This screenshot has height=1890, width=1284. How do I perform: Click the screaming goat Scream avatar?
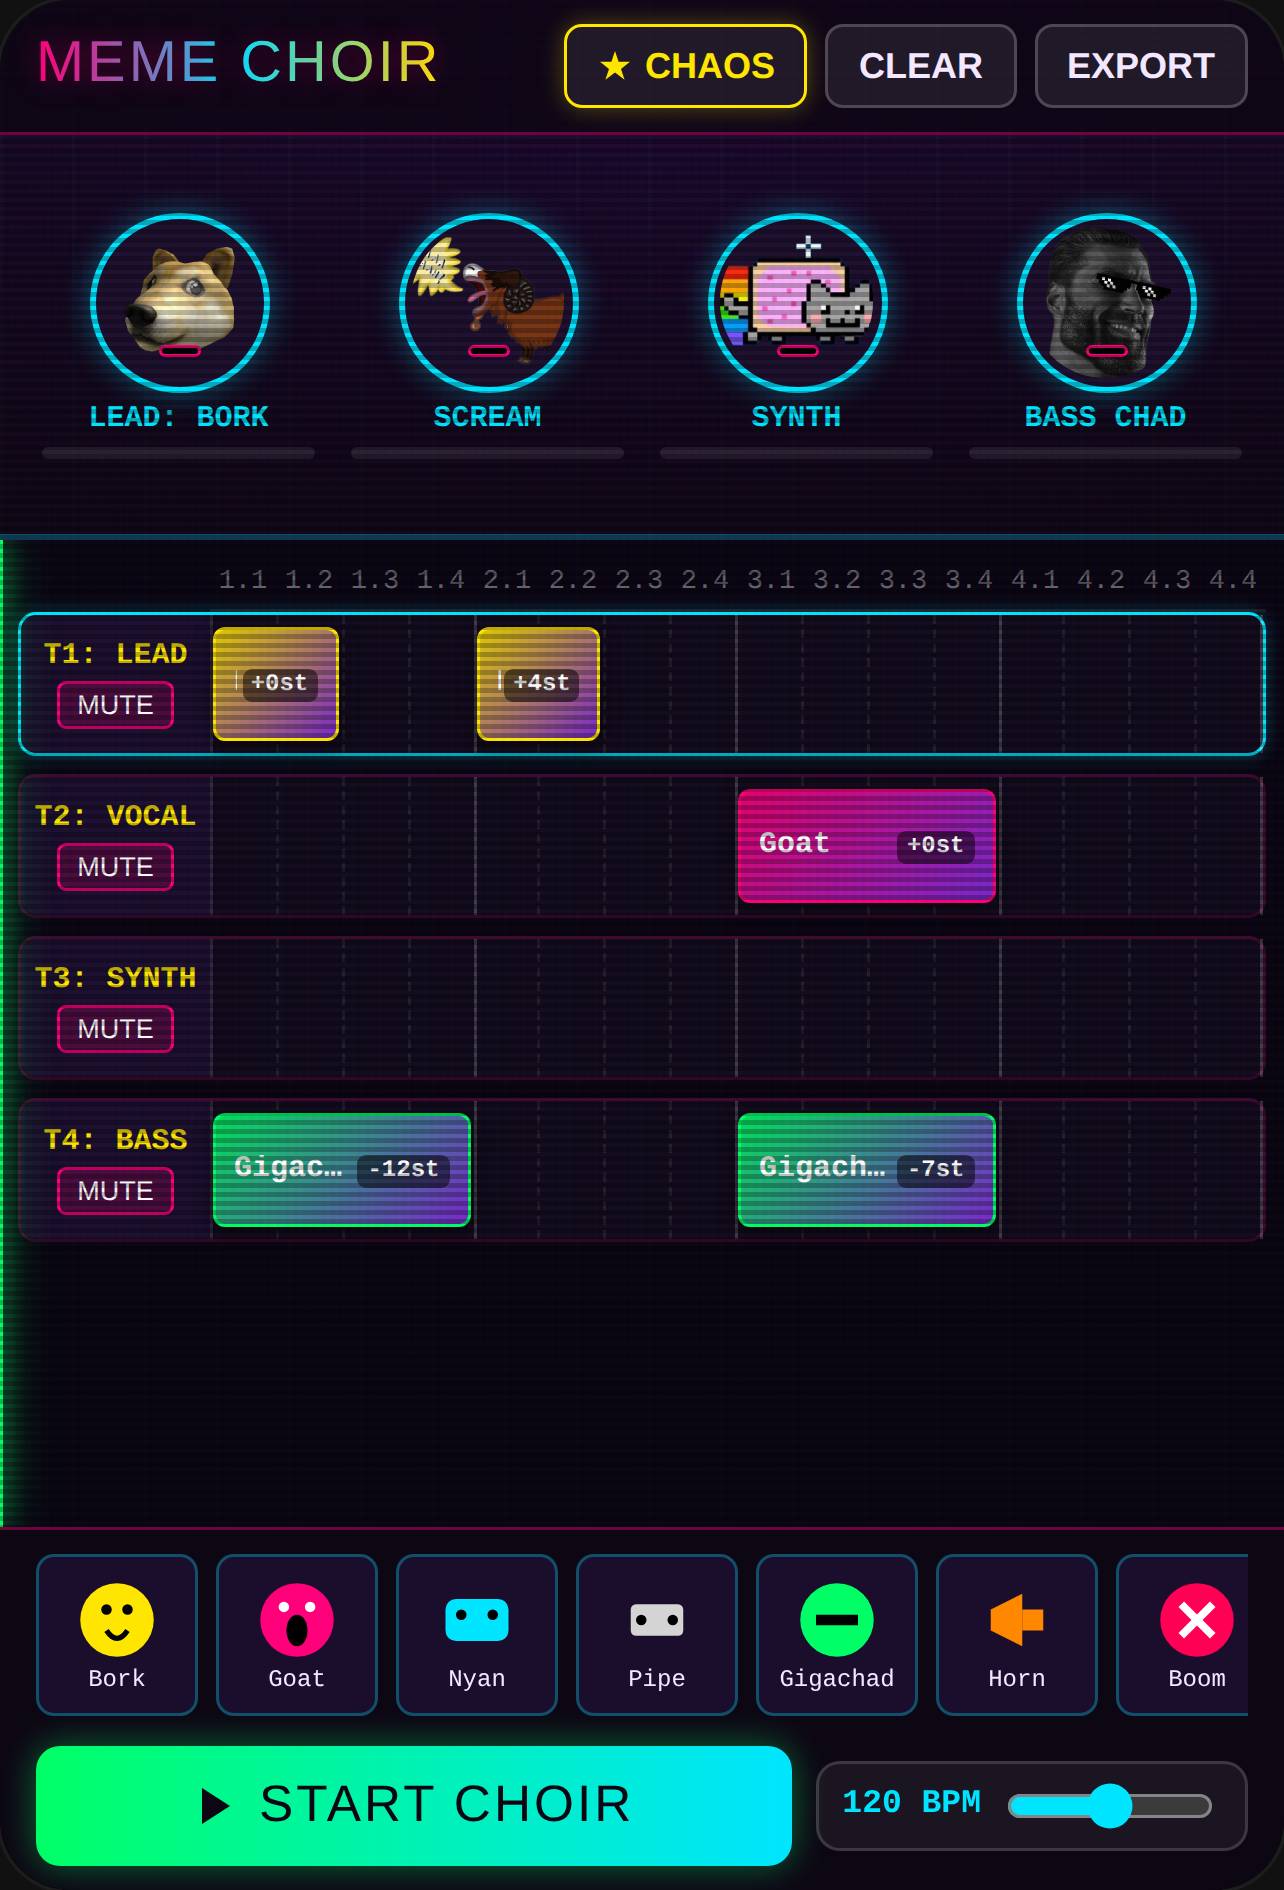(489, 303)
